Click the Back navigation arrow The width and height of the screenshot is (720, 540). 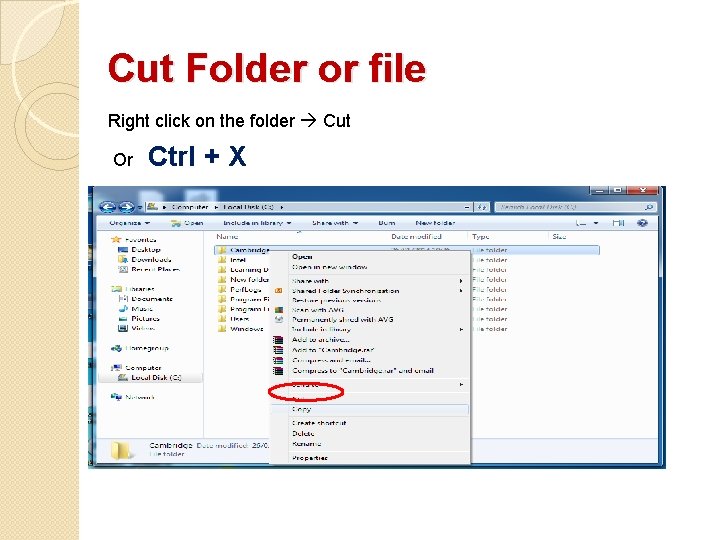coord(107,207)
